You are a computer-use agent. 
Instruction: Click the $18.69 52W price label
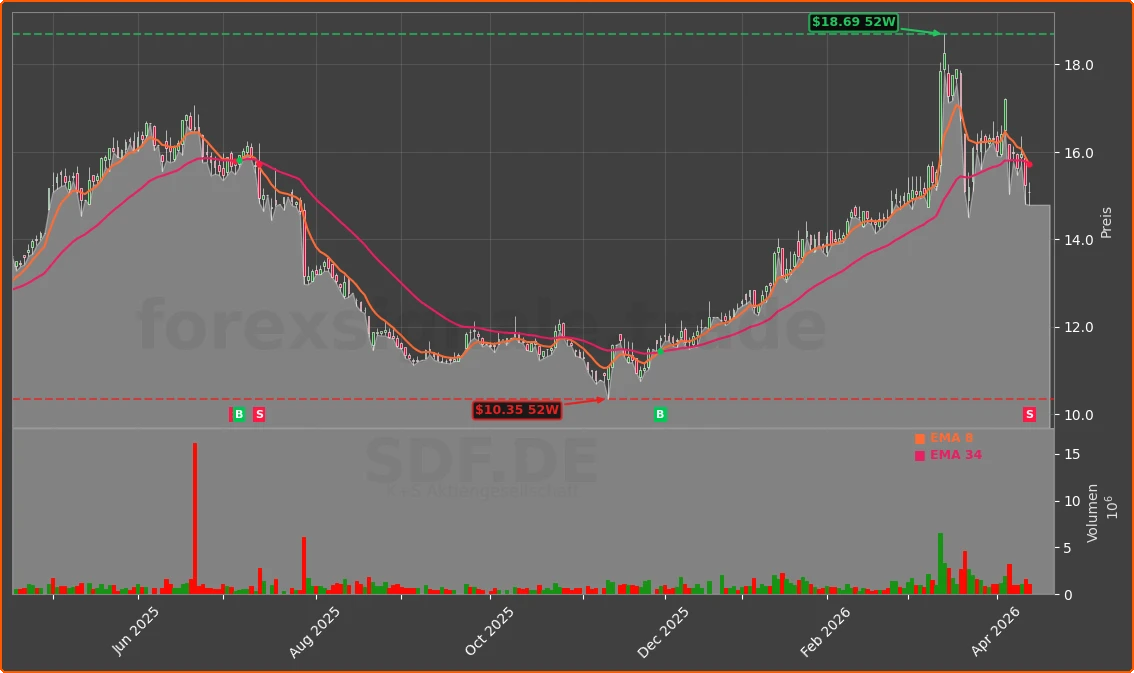[855, 20]
